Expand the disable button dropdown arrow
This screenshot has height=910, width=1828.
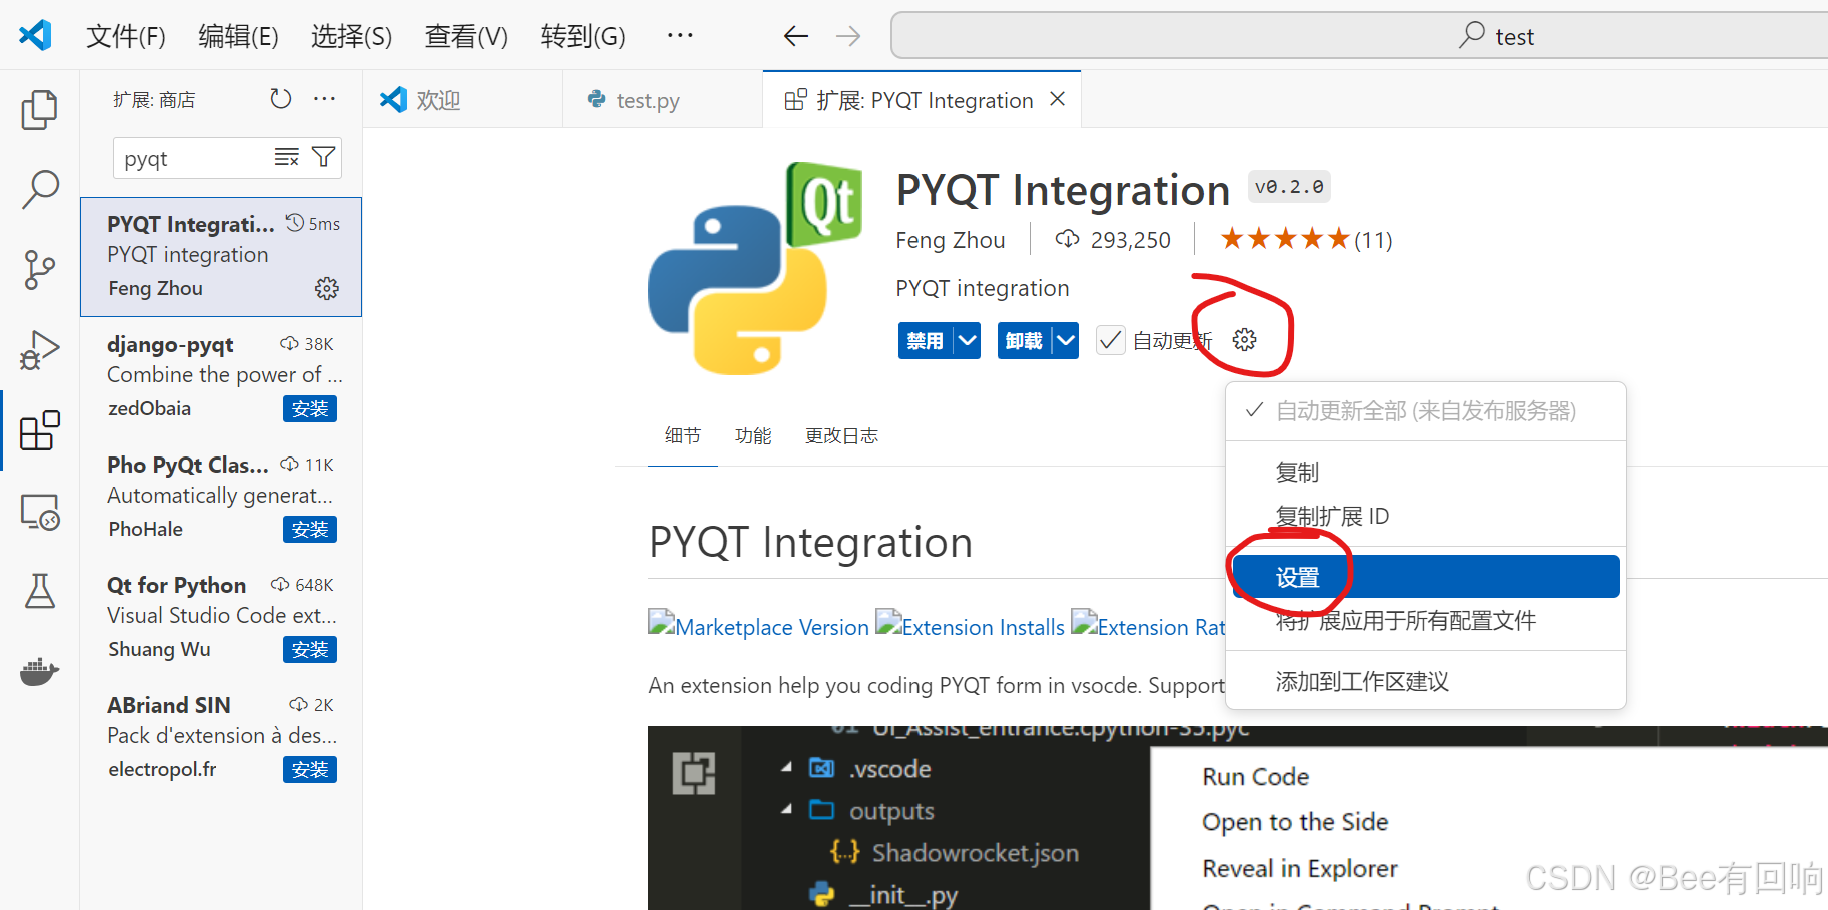pyautogui.click(x=967, y=341)
